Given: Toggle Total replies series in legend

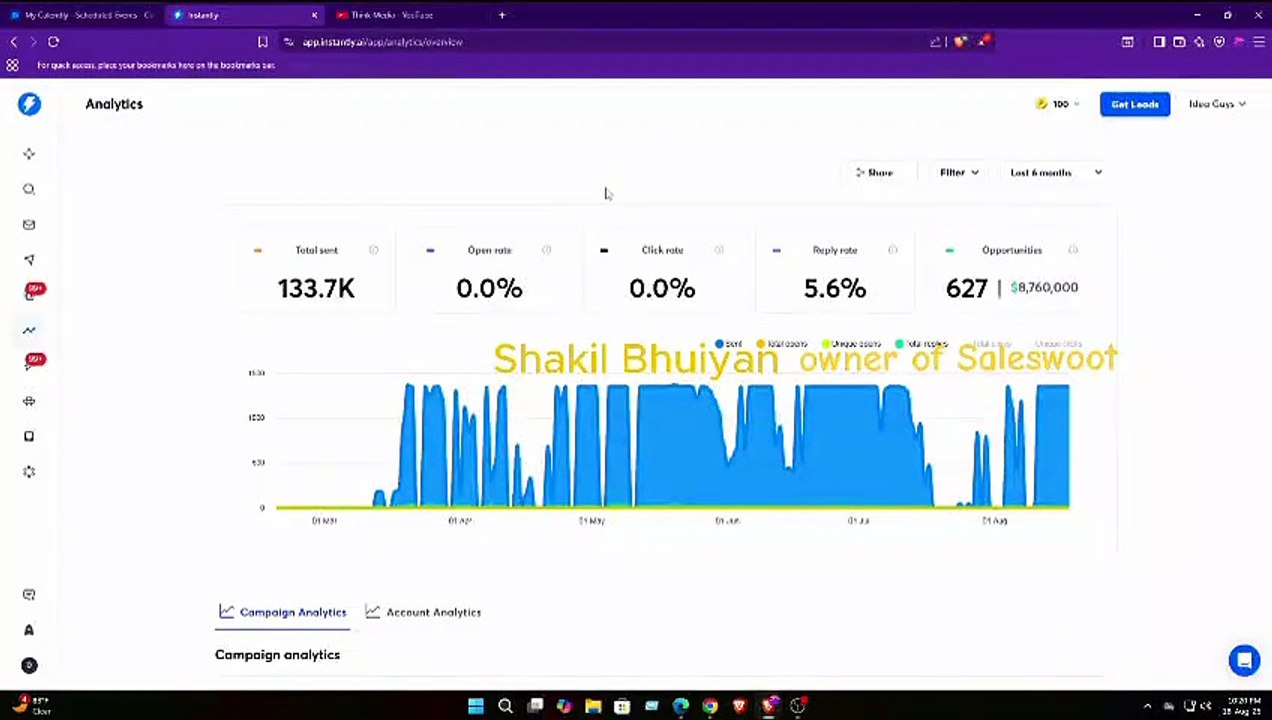Looking at the screenshot, I should coord(921,344).
